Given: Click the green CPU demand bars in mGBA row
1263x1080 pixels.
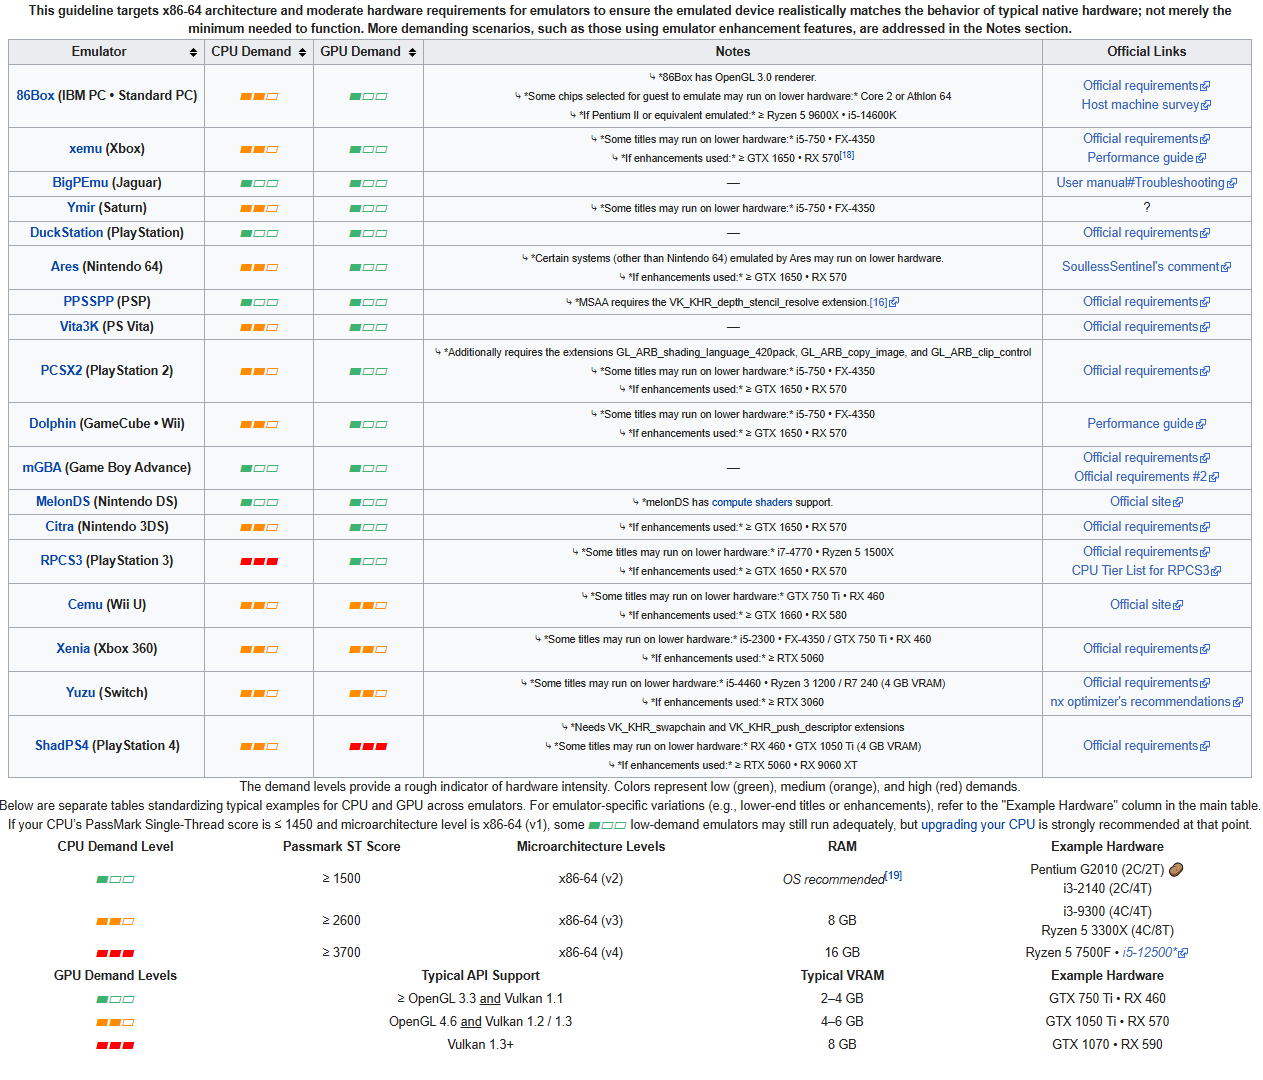Looking at the screenshot, I should tap(259, 468).
